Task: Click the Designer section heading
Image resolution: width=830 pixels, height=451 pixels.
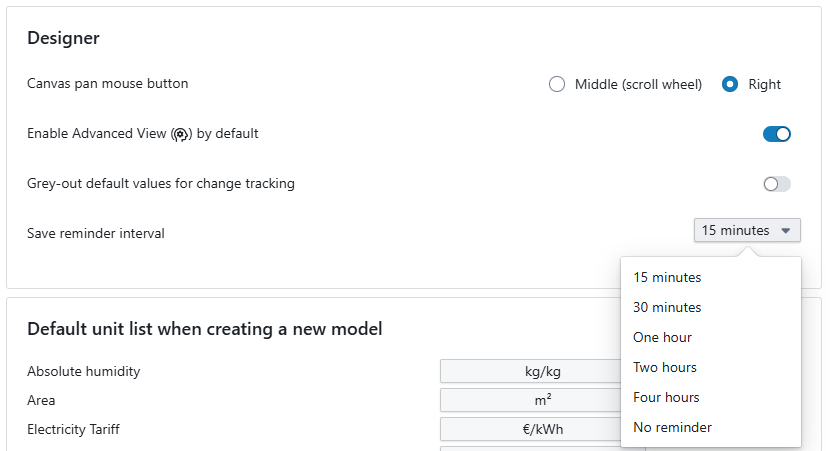Action: point(63,39)
